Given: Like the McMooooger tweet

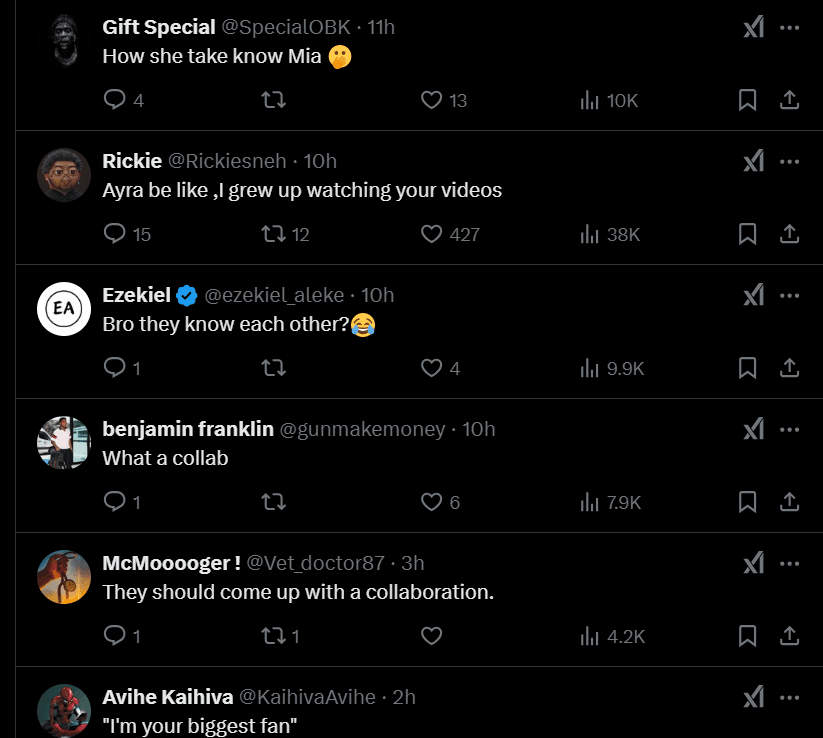Looking at the screenshot, I should coord(432,636).
